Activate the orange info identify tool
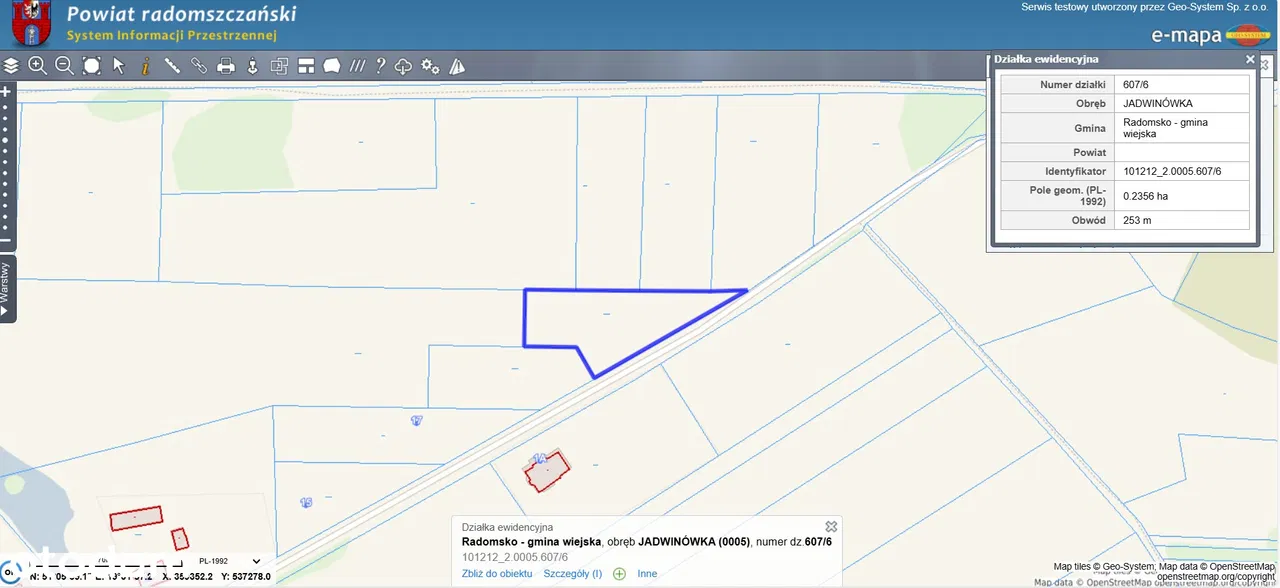1280x588 pixels. pyautogui.click(x=145, y=66)
